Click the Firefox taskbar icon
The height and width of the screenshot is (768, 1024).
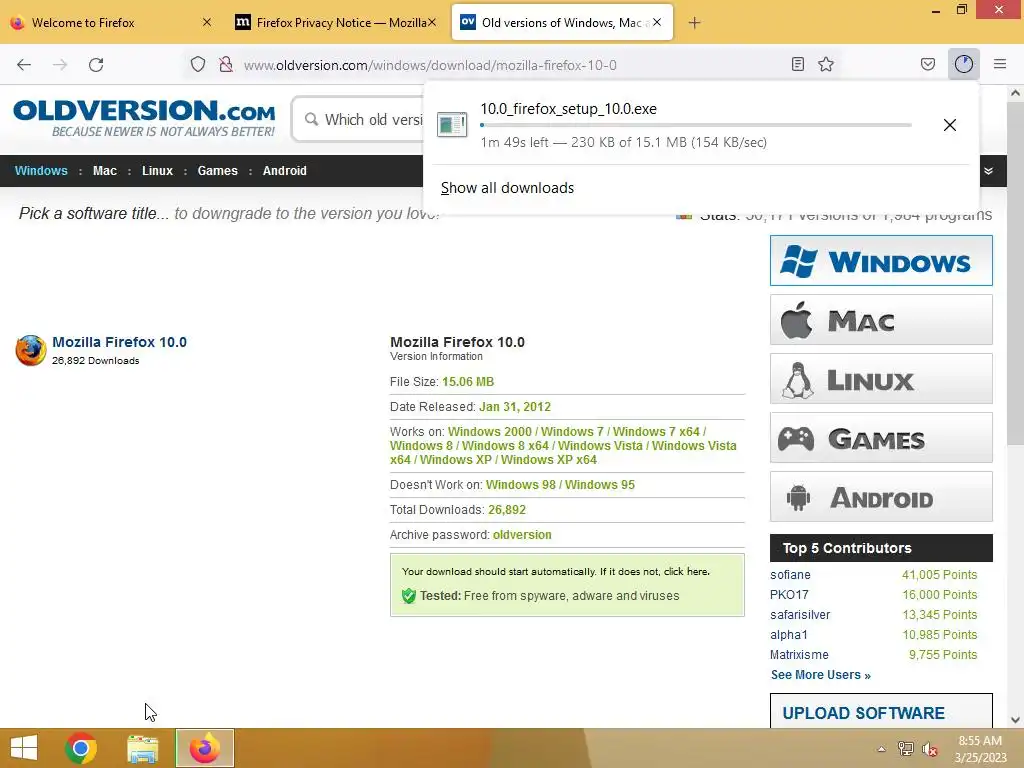204,748
